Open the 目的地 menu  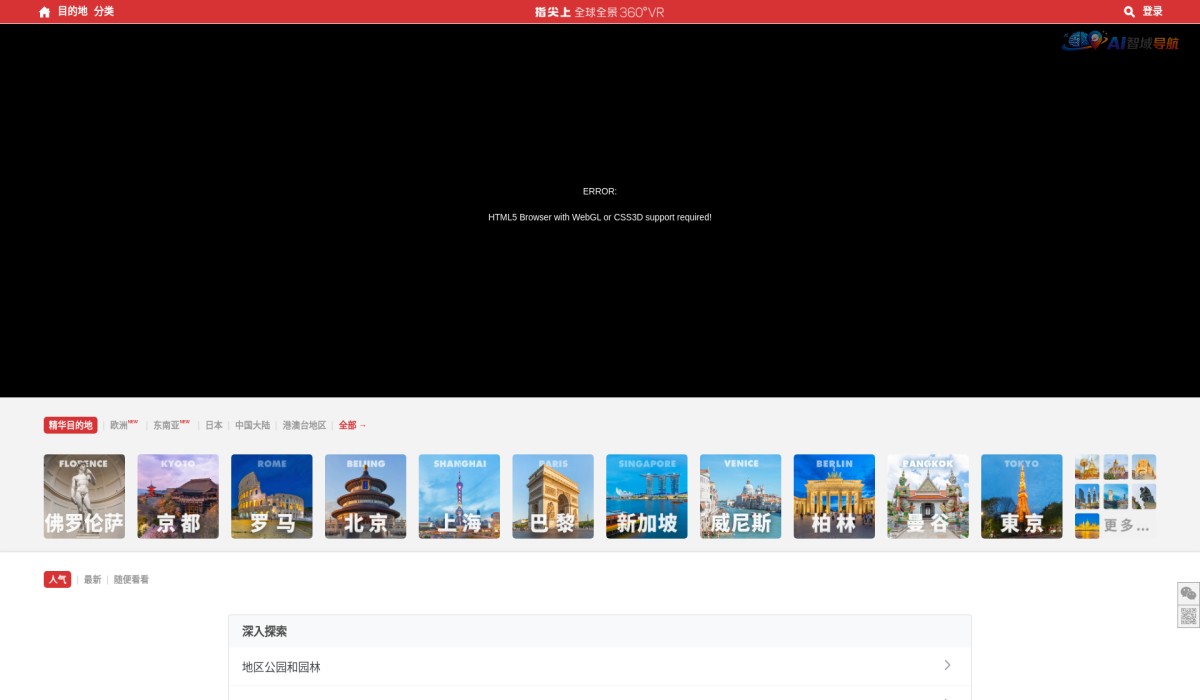tap(72, 12)
